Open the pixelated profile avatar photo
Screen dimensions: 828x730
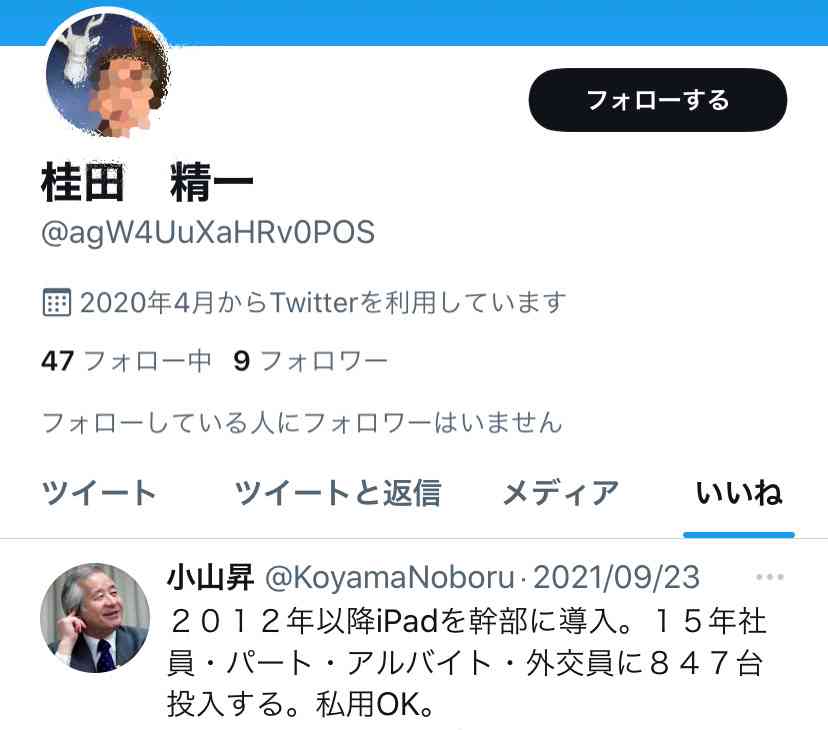click(108, 74)
